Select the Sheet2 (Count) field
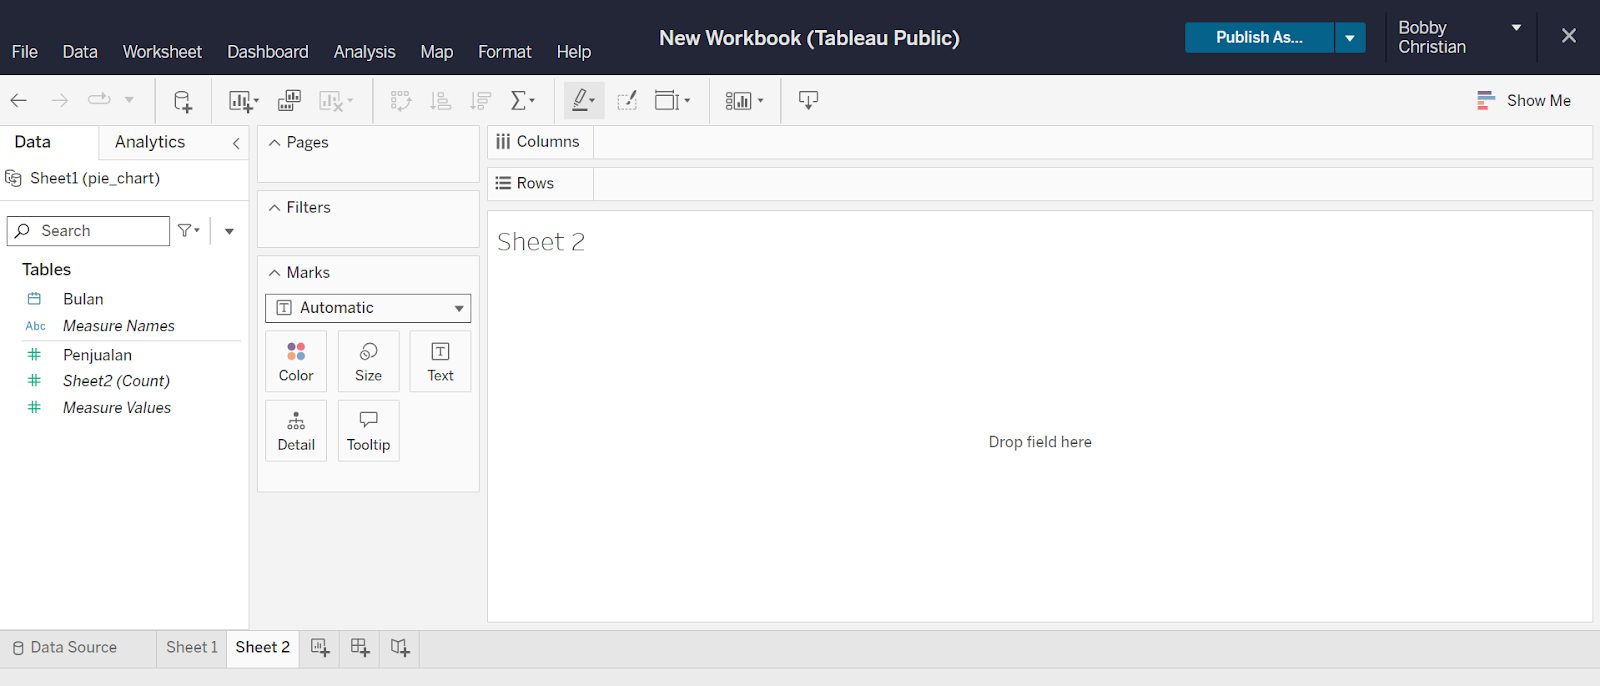 (x=116, y=381)
